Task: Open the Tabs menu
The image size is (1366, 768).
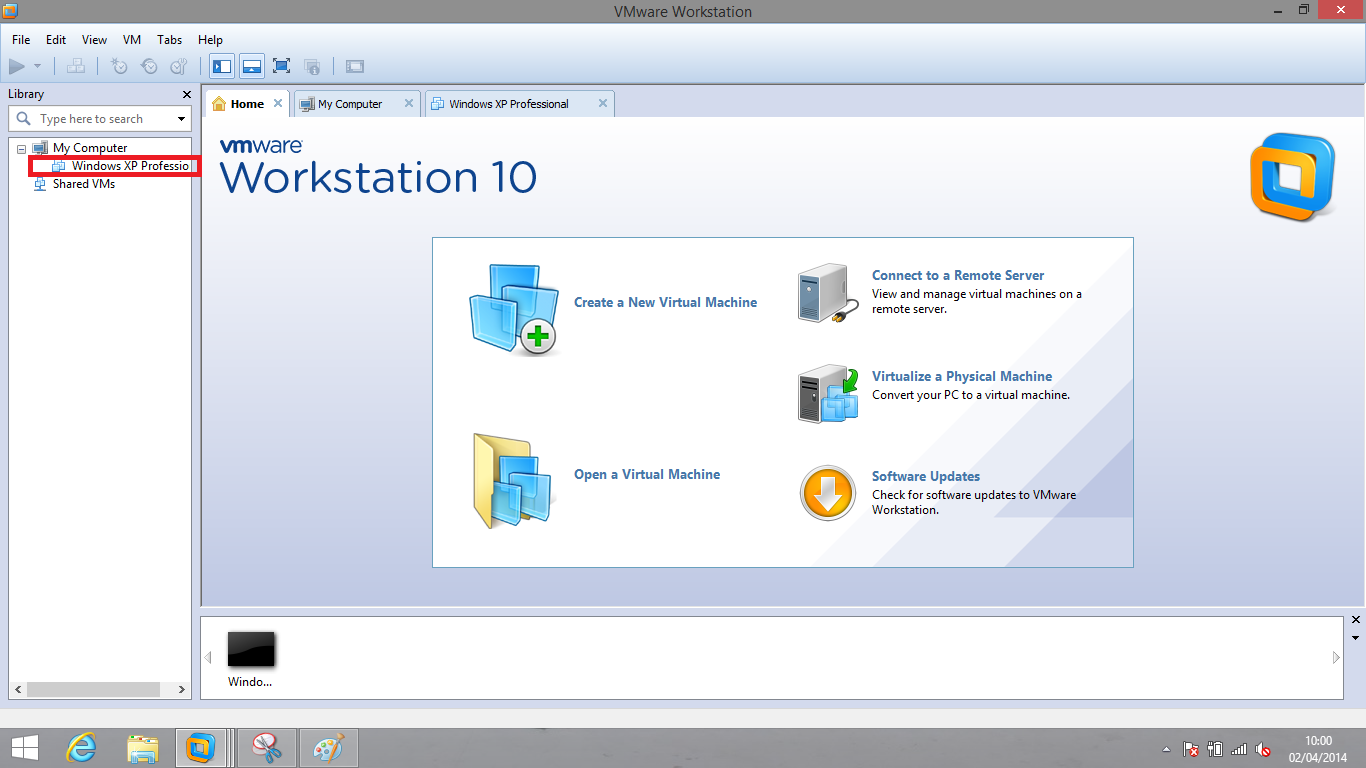Action: (x=170, y=40)
